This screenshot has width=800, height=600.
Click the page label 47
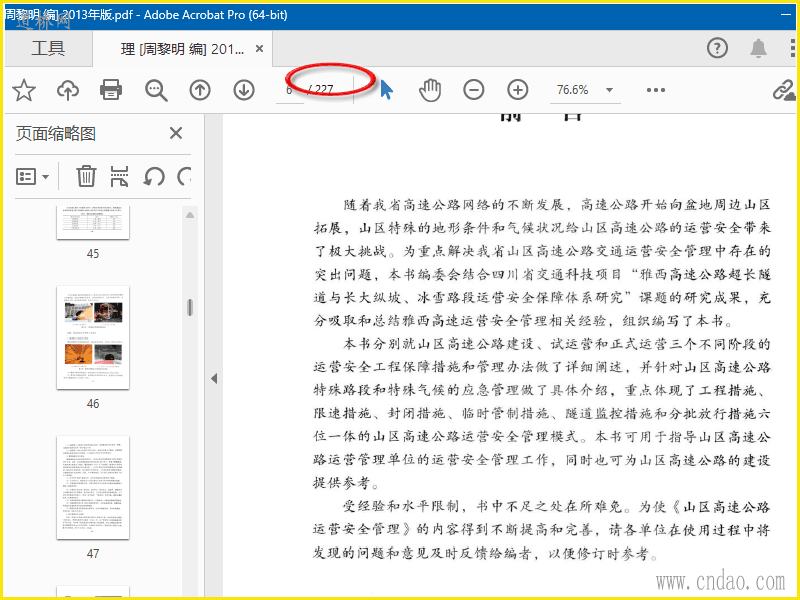coord(93,554)
